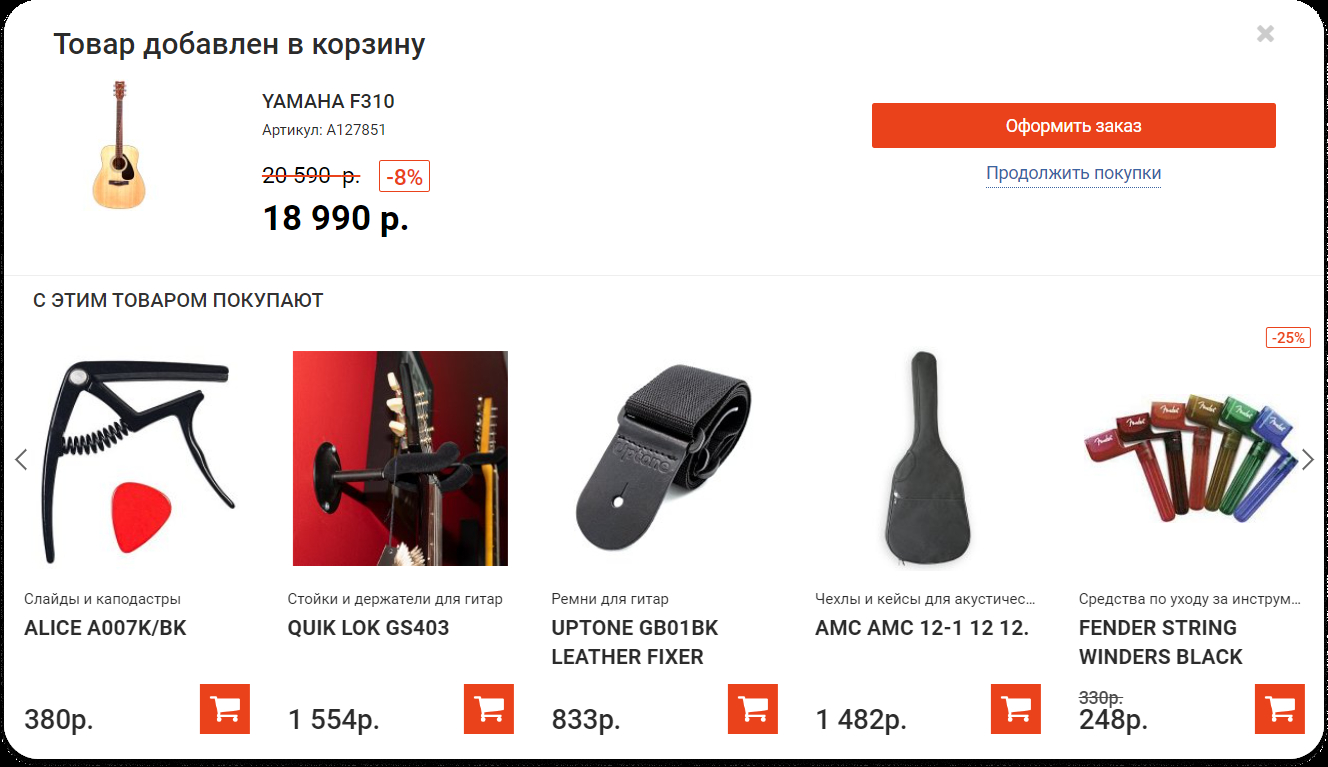Open category Ремни для гитар
This screenshot has height=767, width=1328.
[x=610, y=599]
